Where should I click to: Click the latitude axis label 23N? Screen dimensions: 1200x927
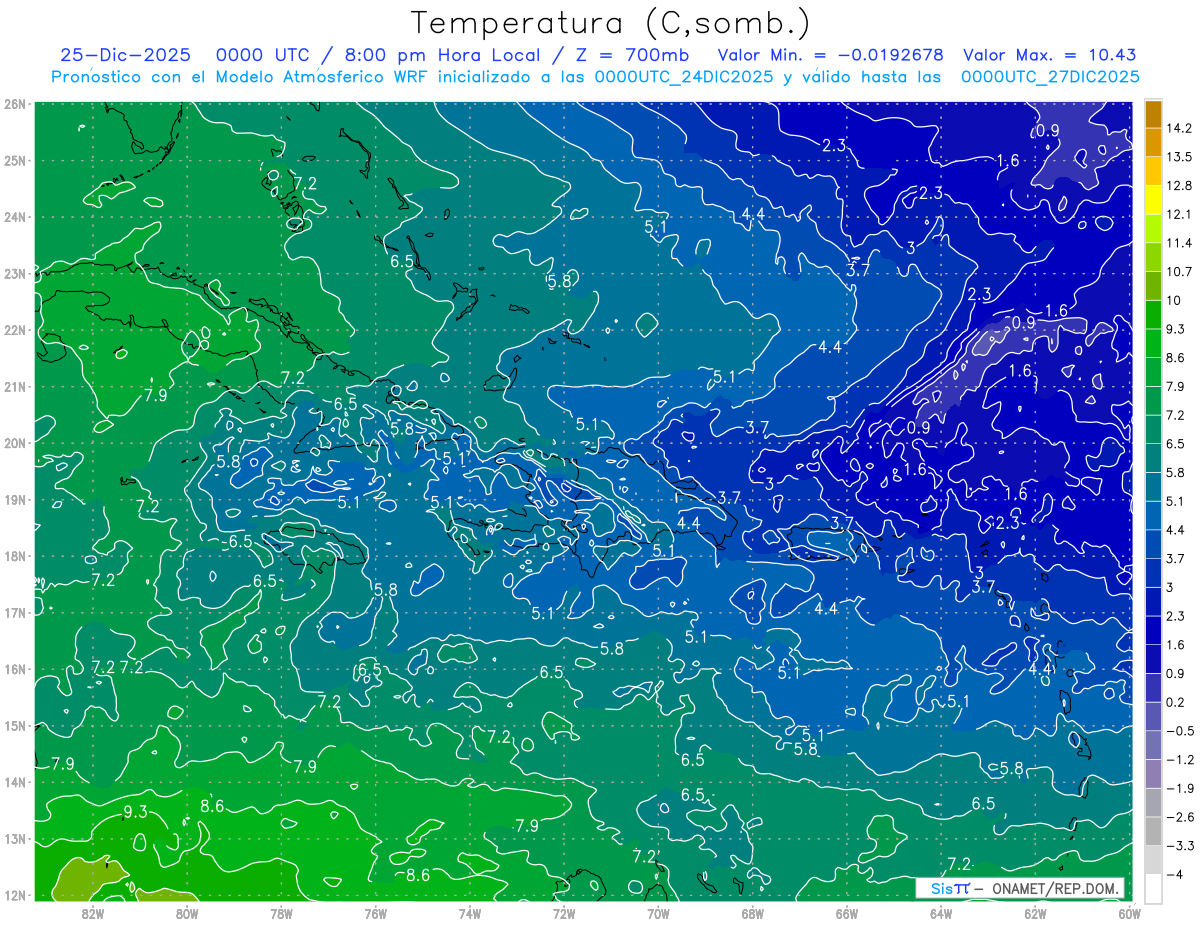coord(14,273)
